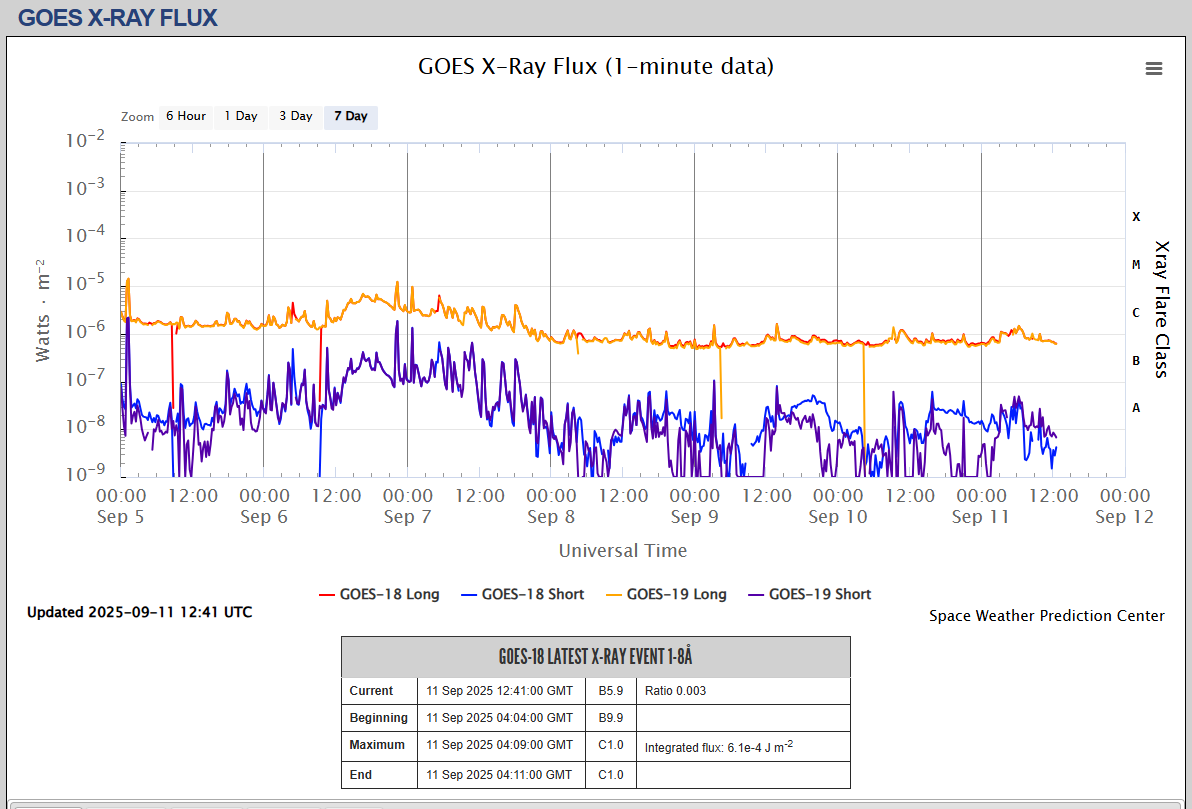This screenshot has width=1192, height=809.
Task: Open the chart hamburger context menu
Action: point(1153,69)
